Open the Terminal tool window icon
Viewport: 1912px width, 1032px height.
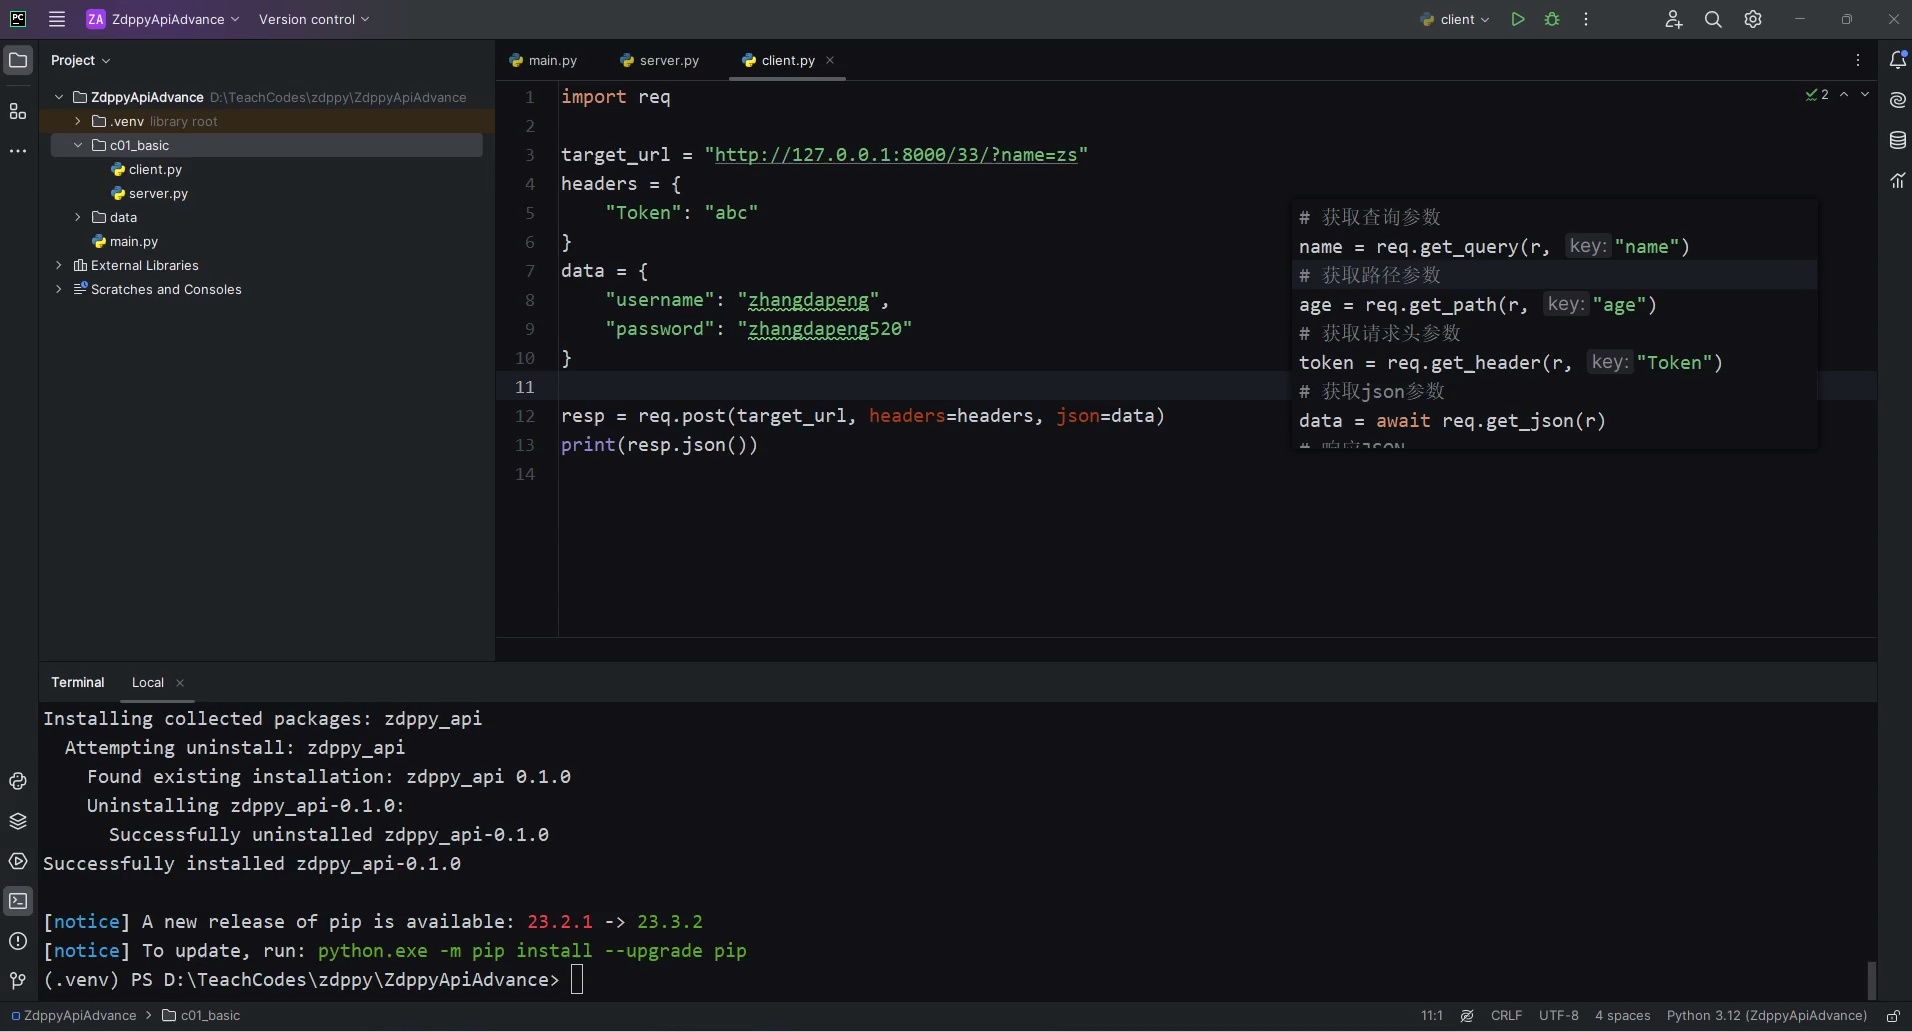17,901
